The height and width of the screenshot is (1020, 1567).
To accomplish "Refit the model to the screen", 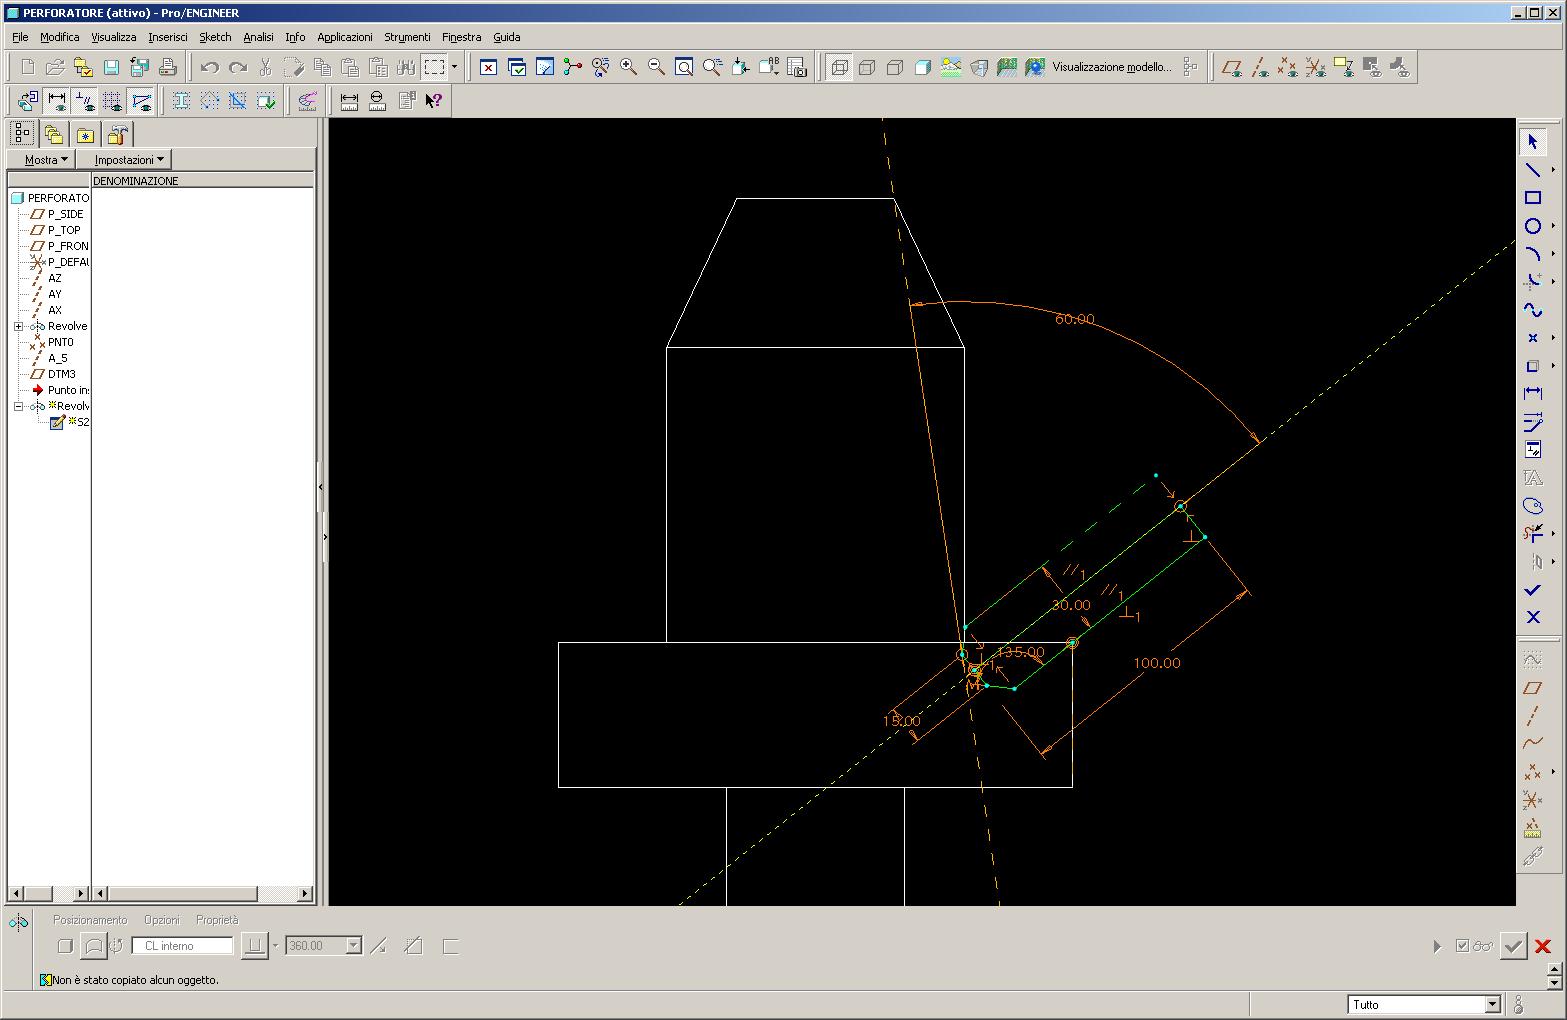I will tap(684, 67).
